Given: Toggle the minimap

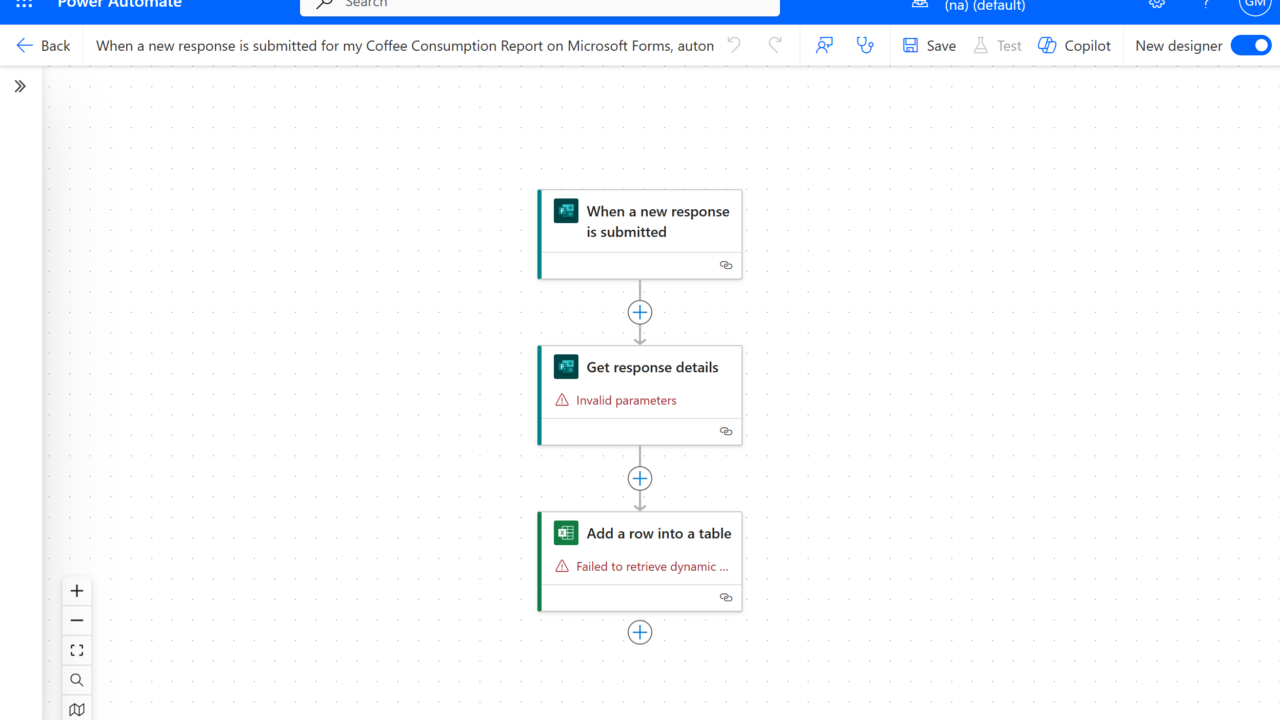Looking at the screenshot, I should tap(77, 710).
